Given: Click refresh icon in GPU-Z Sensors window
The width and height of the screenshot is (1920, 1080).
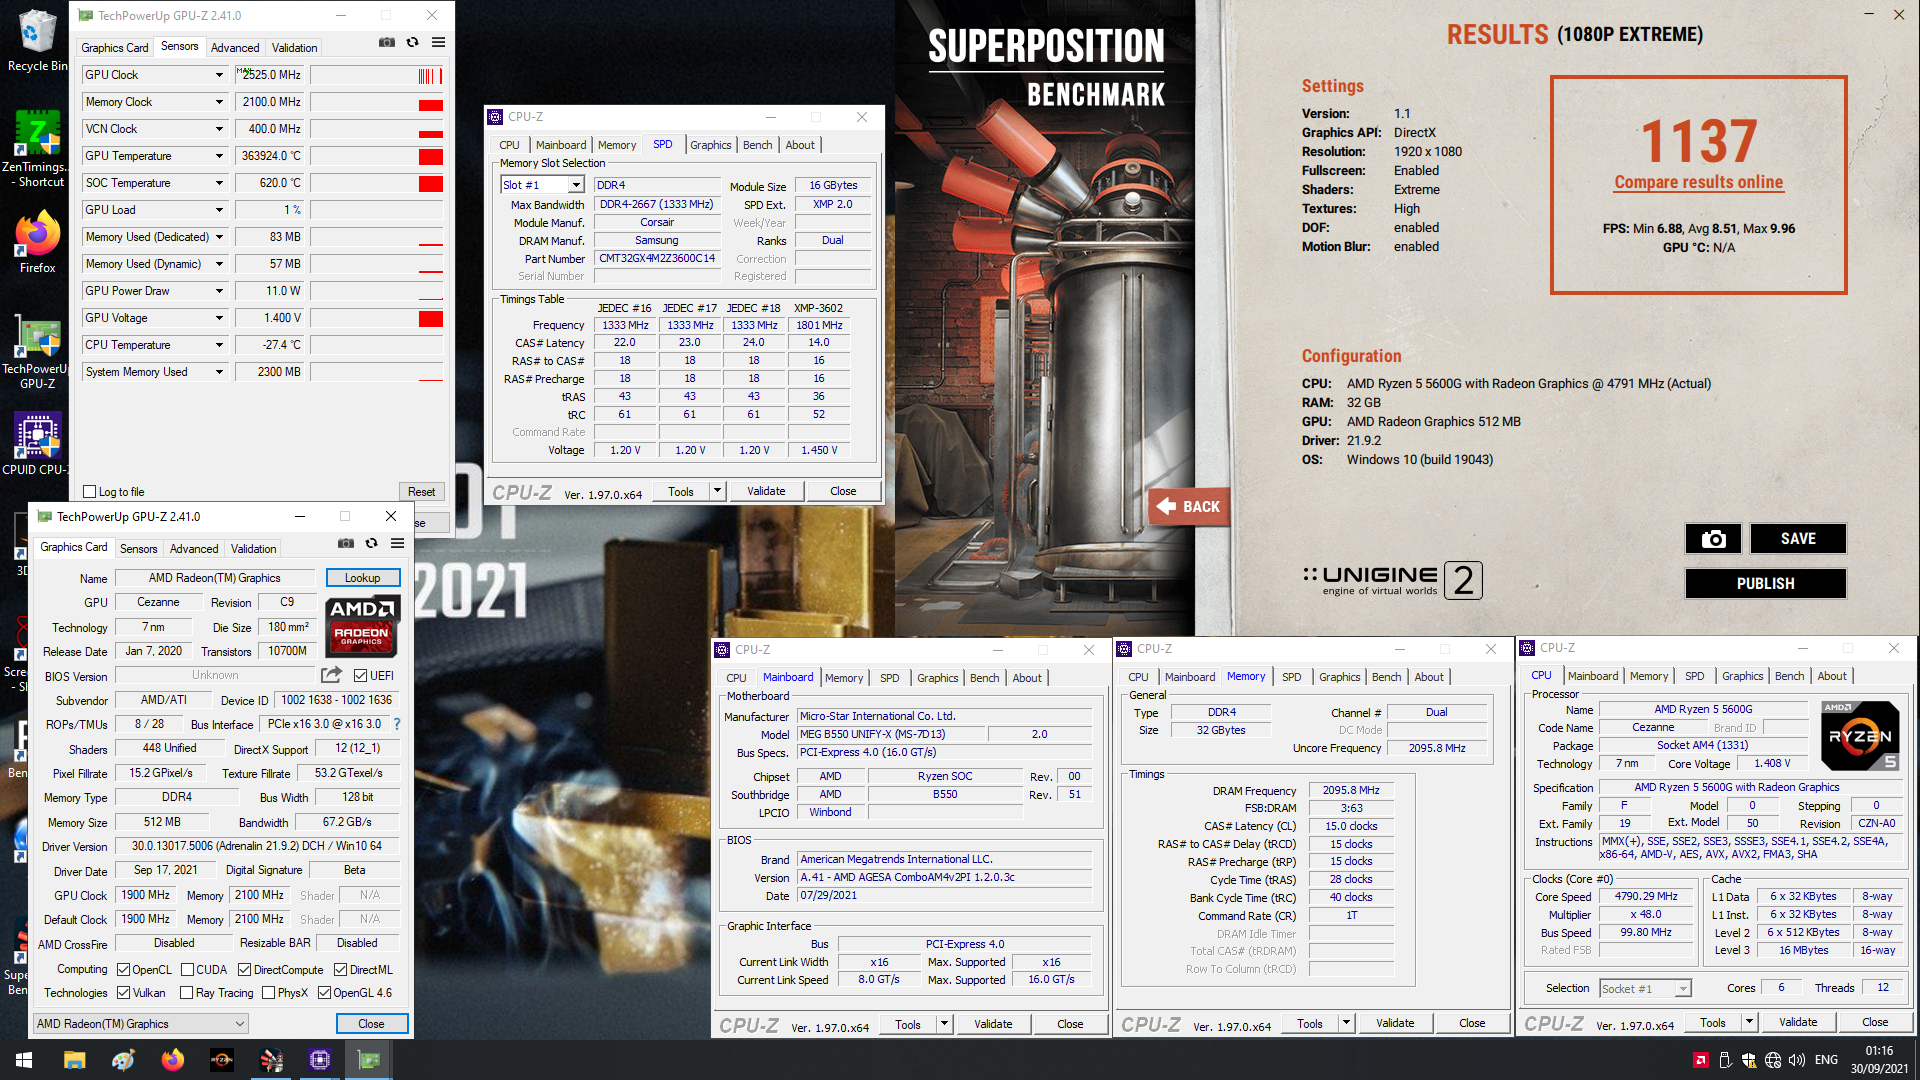Looking at the screenshot, I should [412, 43].
